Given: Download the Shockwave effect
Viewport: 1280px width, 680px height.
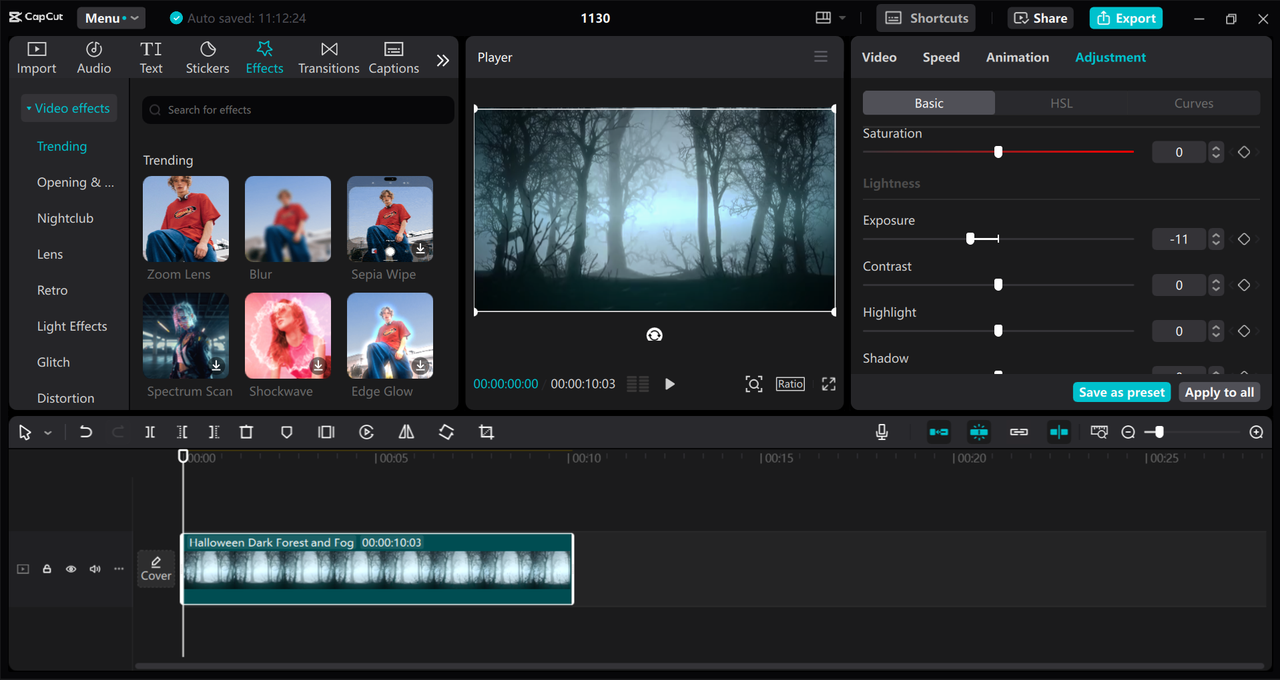Looking at the screenshot, I should click(319, 366).
